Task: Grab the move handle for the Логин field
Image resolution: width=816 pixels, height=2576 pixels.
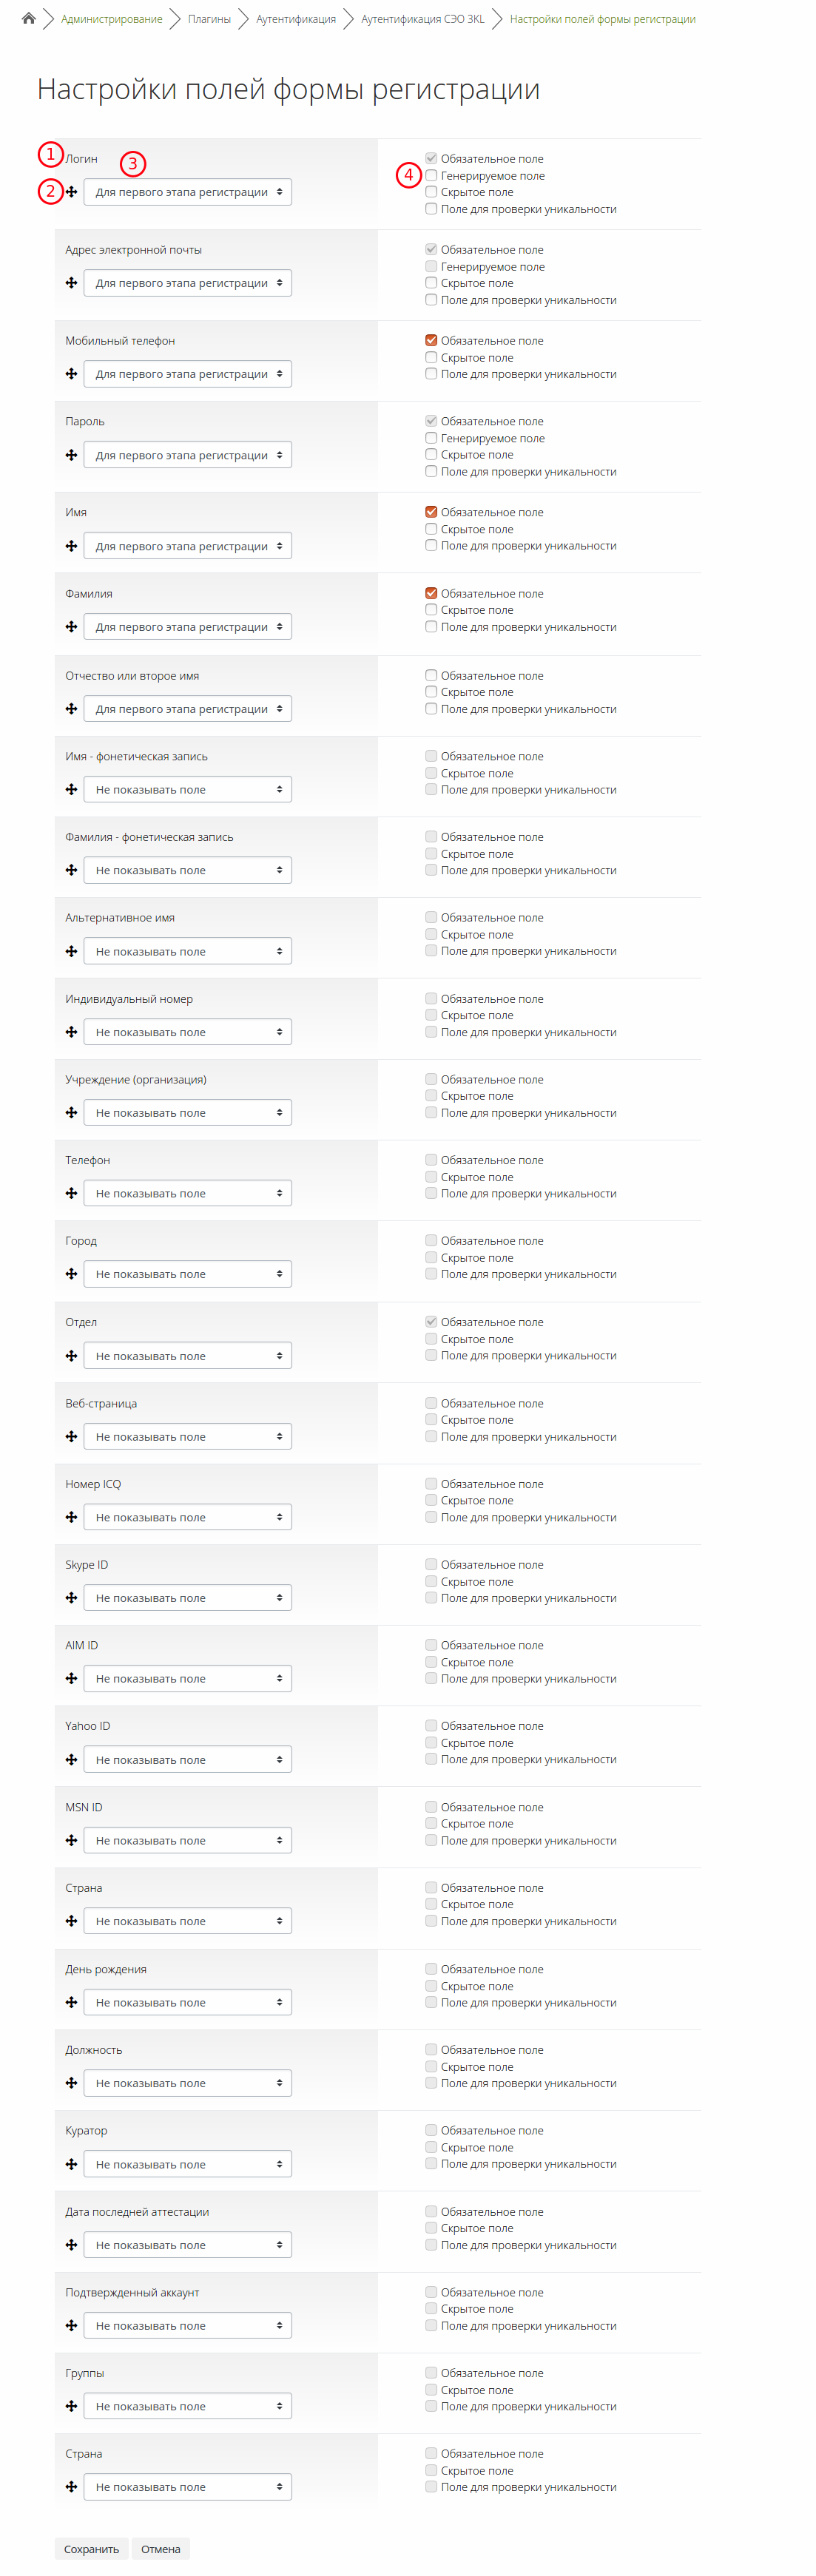Action: [x=72, y=192]
